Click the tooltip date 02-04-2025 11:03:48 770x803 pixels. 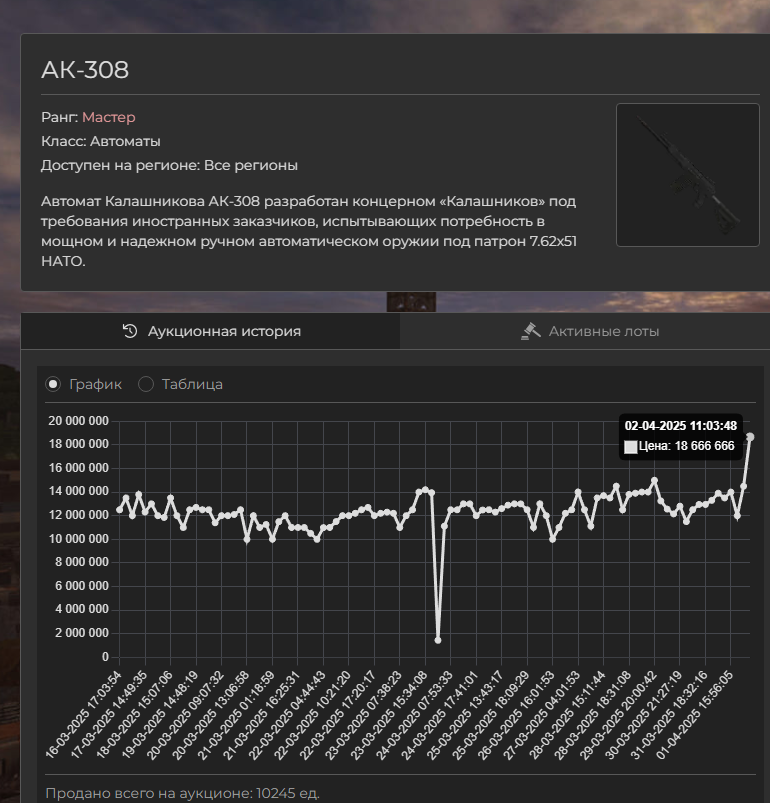tap(680, 426)
